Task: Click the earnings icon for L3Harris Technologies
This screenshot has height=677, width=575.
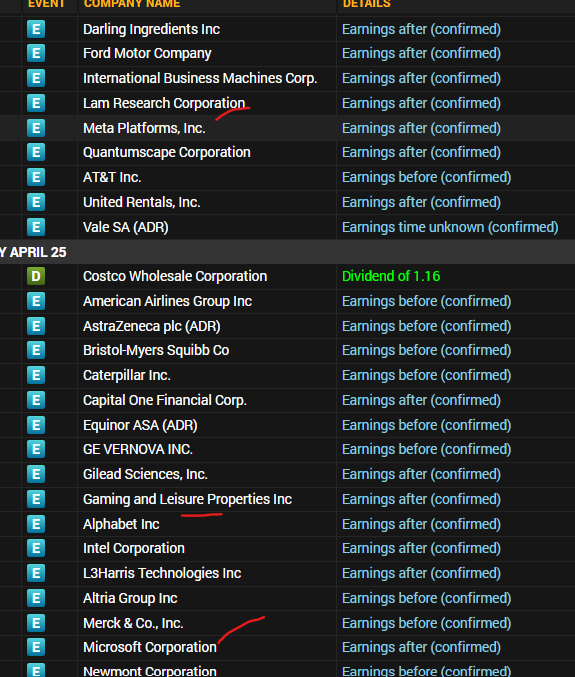Action: coord(36,573)
